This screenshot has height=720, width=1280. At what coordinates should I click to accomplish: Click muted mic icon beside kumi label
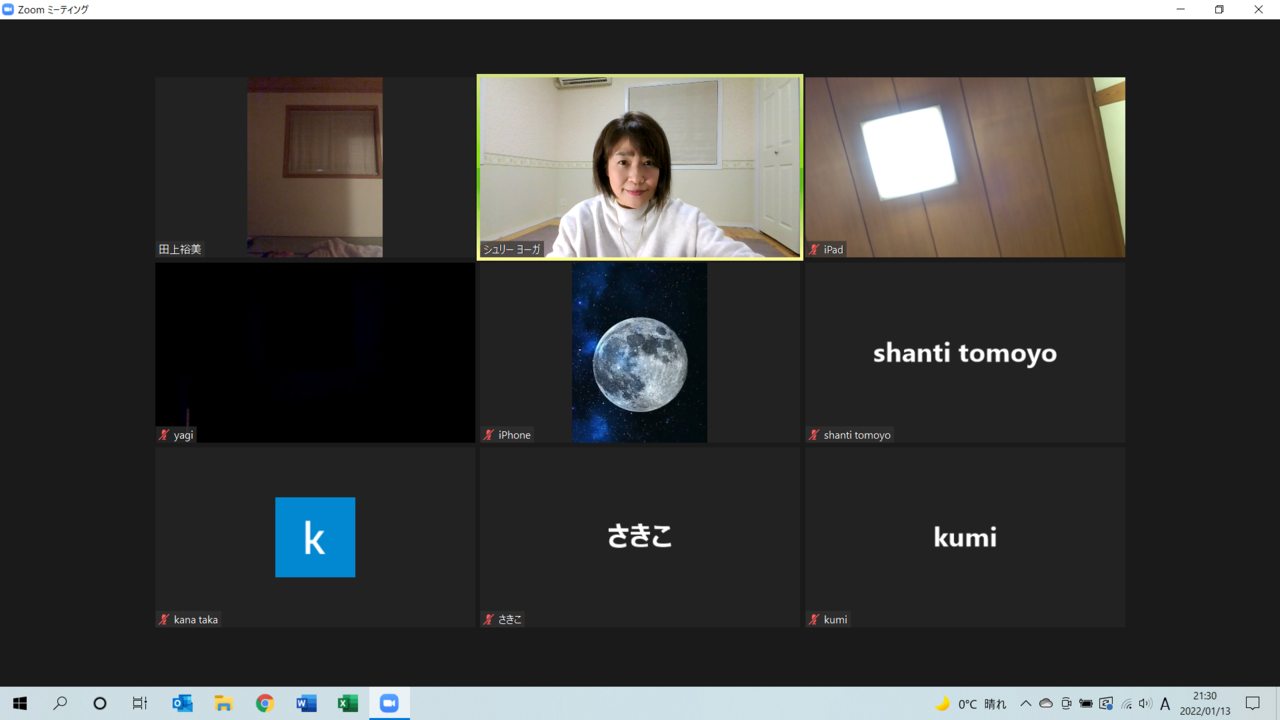pos(814,620)
